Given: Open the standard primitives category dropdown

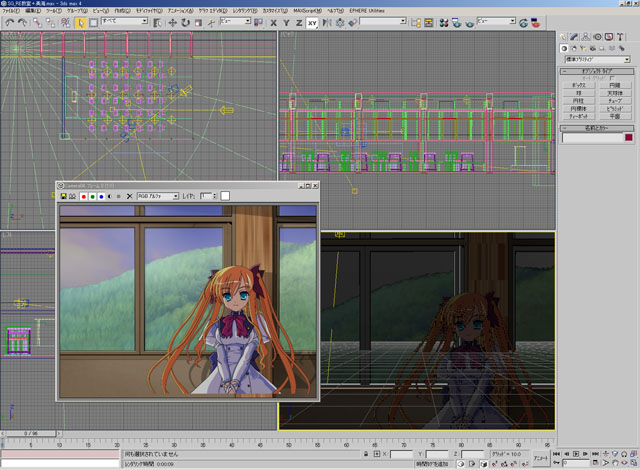Looking at the screenshot, I should click(x=598, y=60).
